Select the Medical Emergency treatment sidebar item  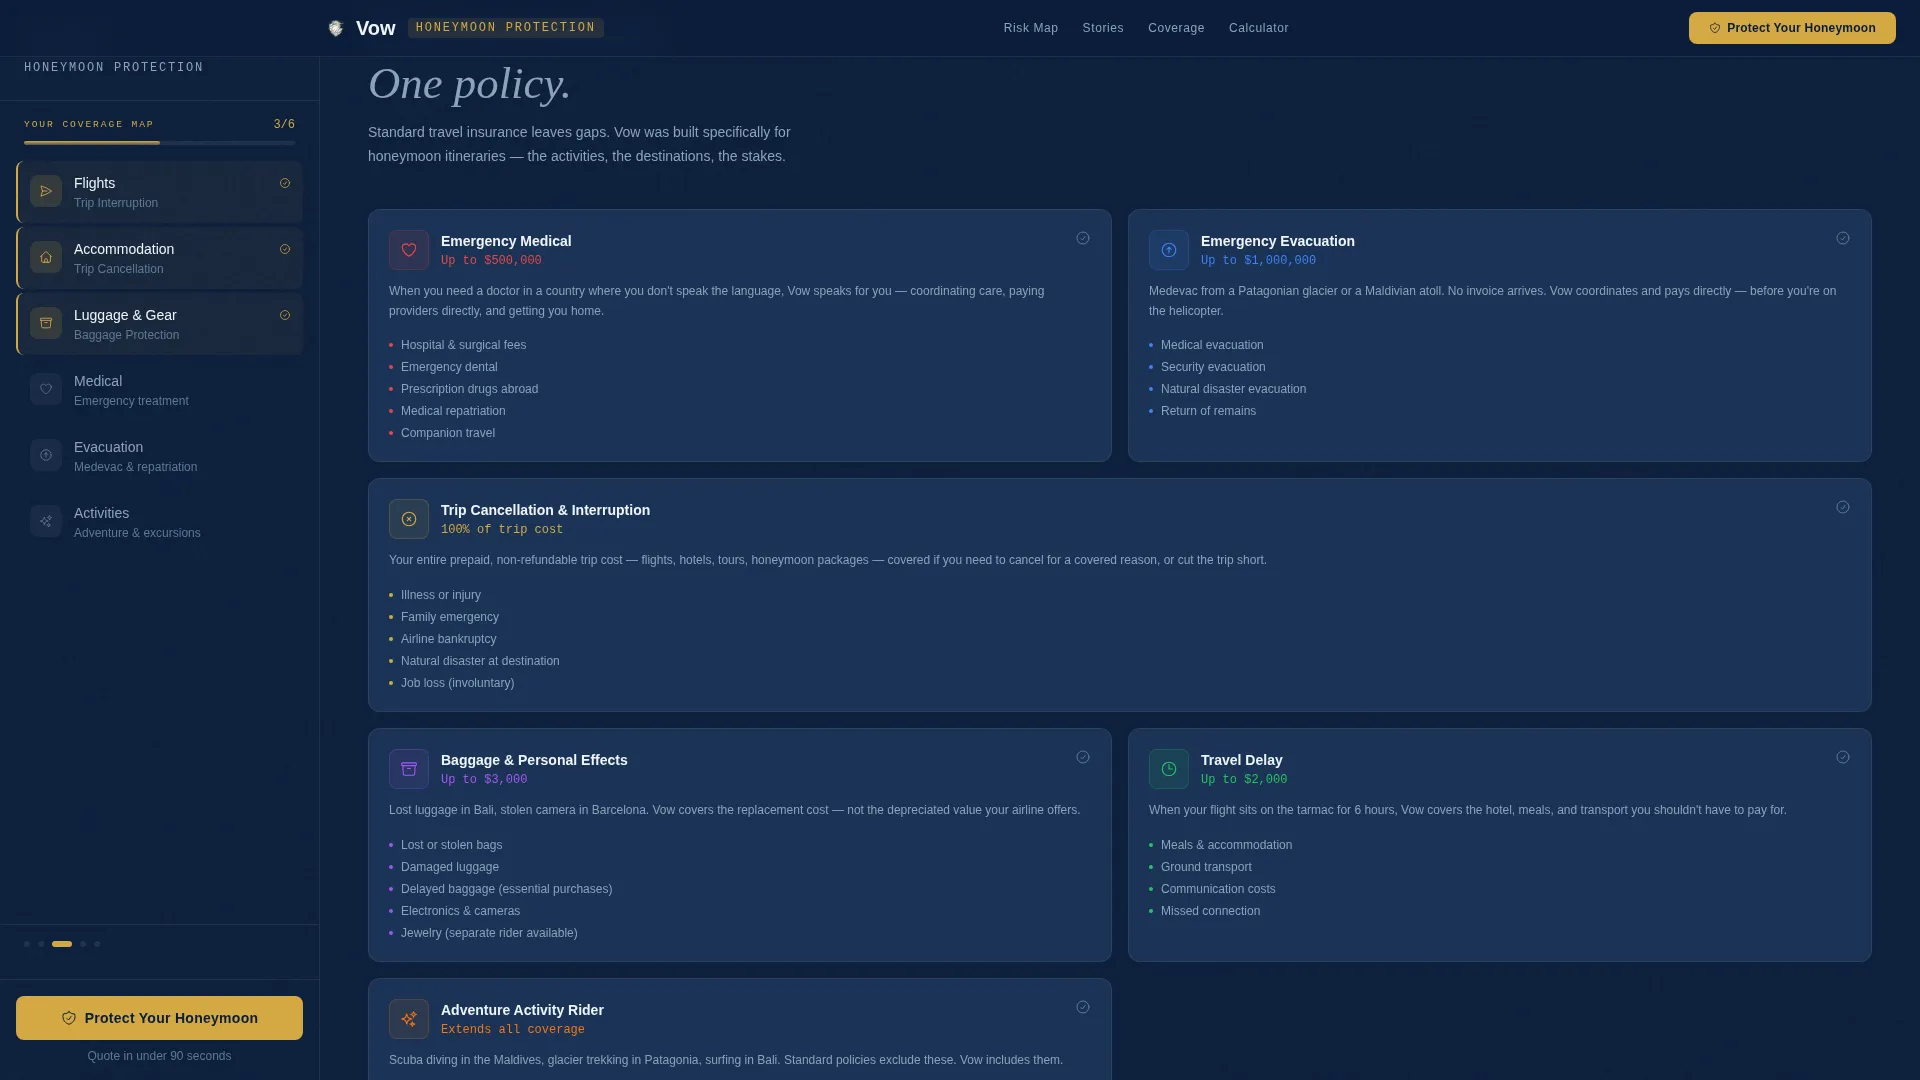[160, 390]
